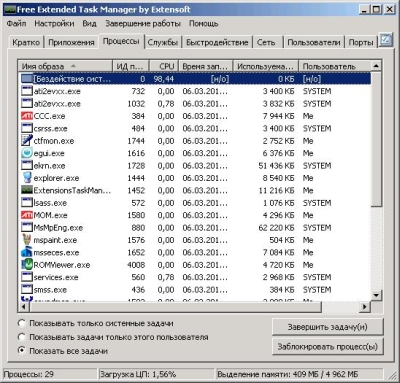Open the Файл menu
The image size is (400, 383).
pyautogui.click(x=16, y=24)
